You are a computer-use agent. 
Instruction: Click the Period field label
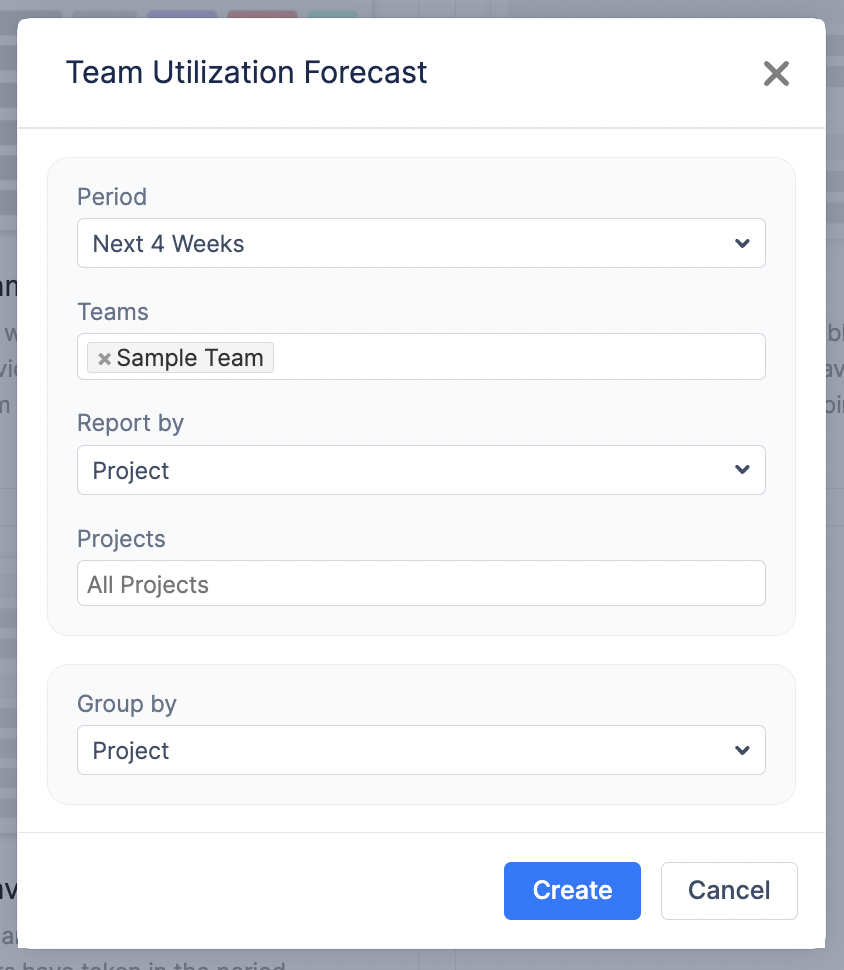tap(112, 196)
